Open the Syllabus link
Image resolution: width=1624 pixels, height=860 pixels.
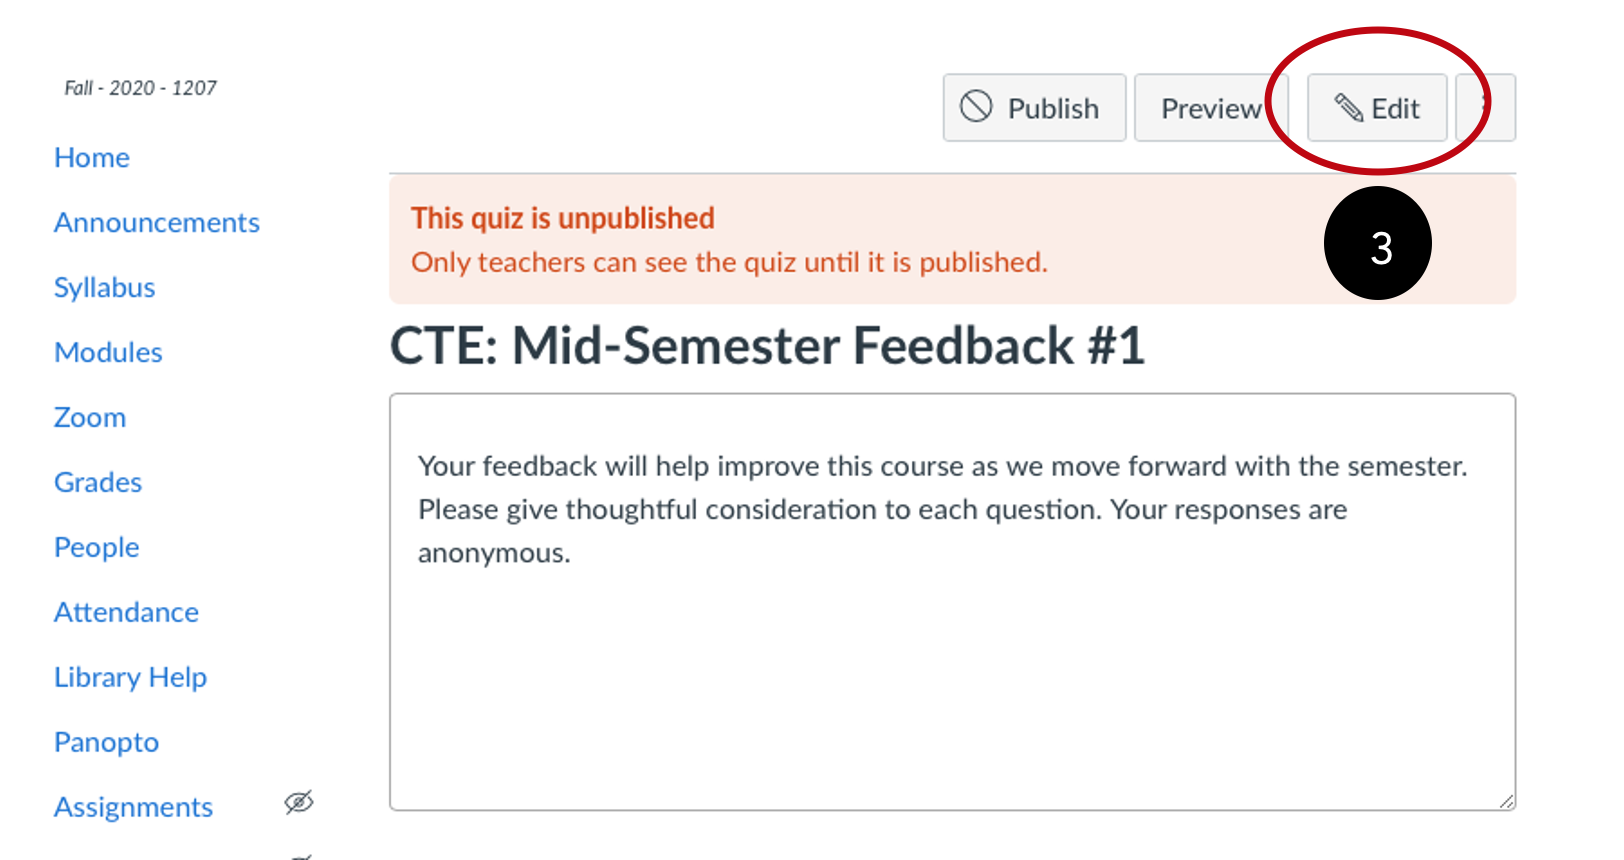pos(105,287)
